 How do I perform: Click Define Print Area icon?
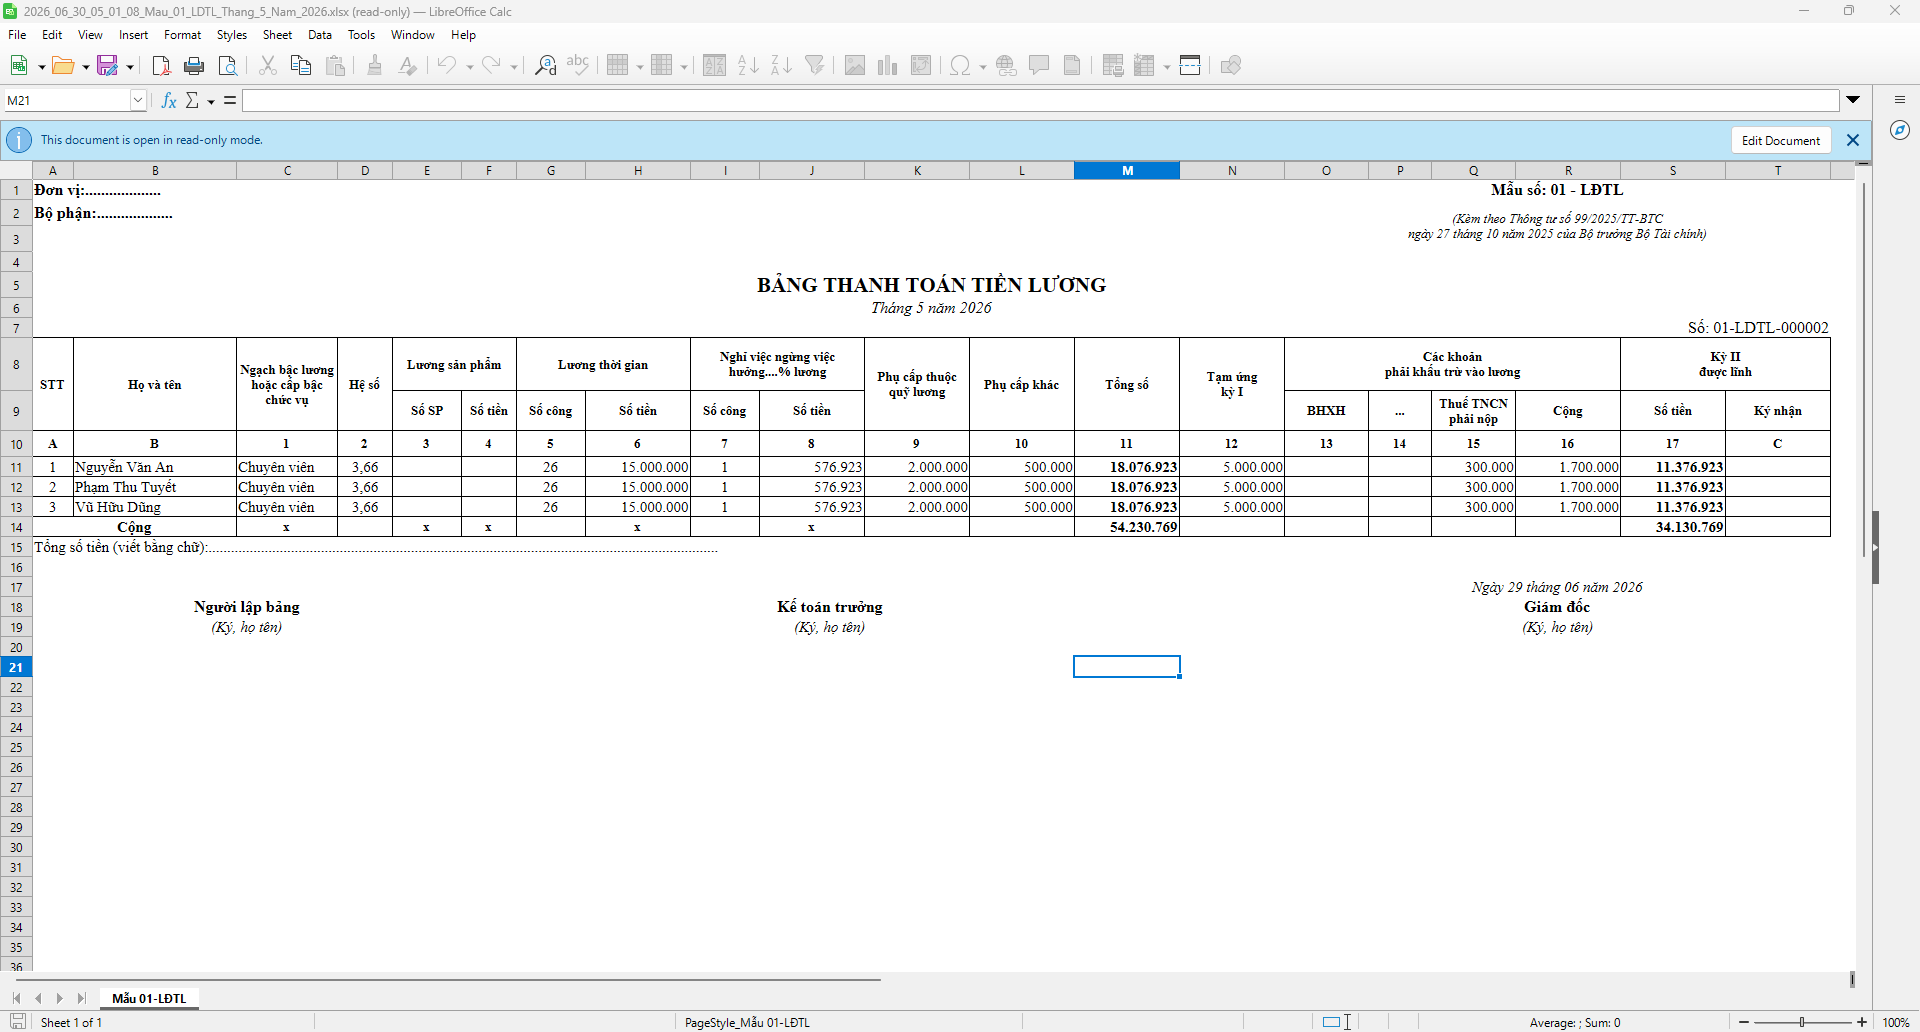(x=1113, y=66)
